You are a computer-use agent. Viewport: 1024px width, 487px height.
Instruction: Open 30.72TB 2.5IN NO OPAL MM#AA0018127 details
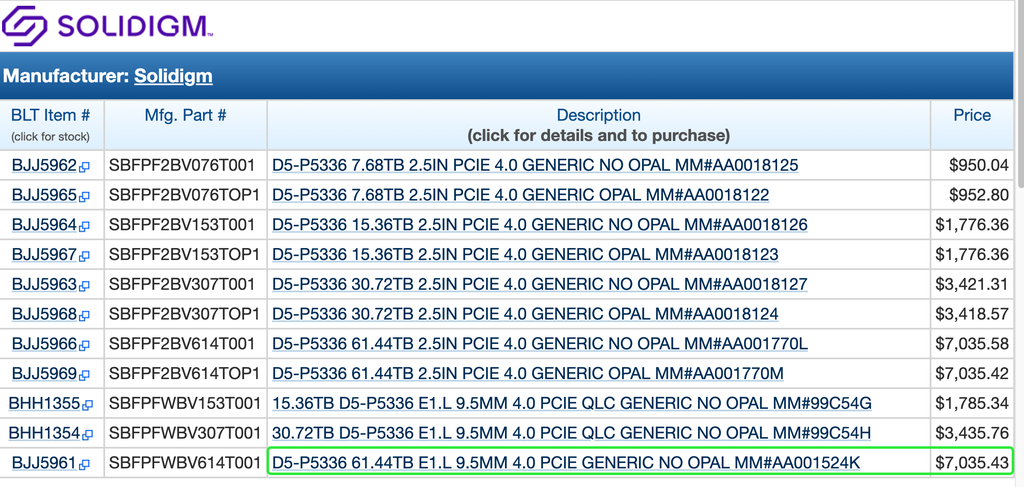[x=539, y=285]
